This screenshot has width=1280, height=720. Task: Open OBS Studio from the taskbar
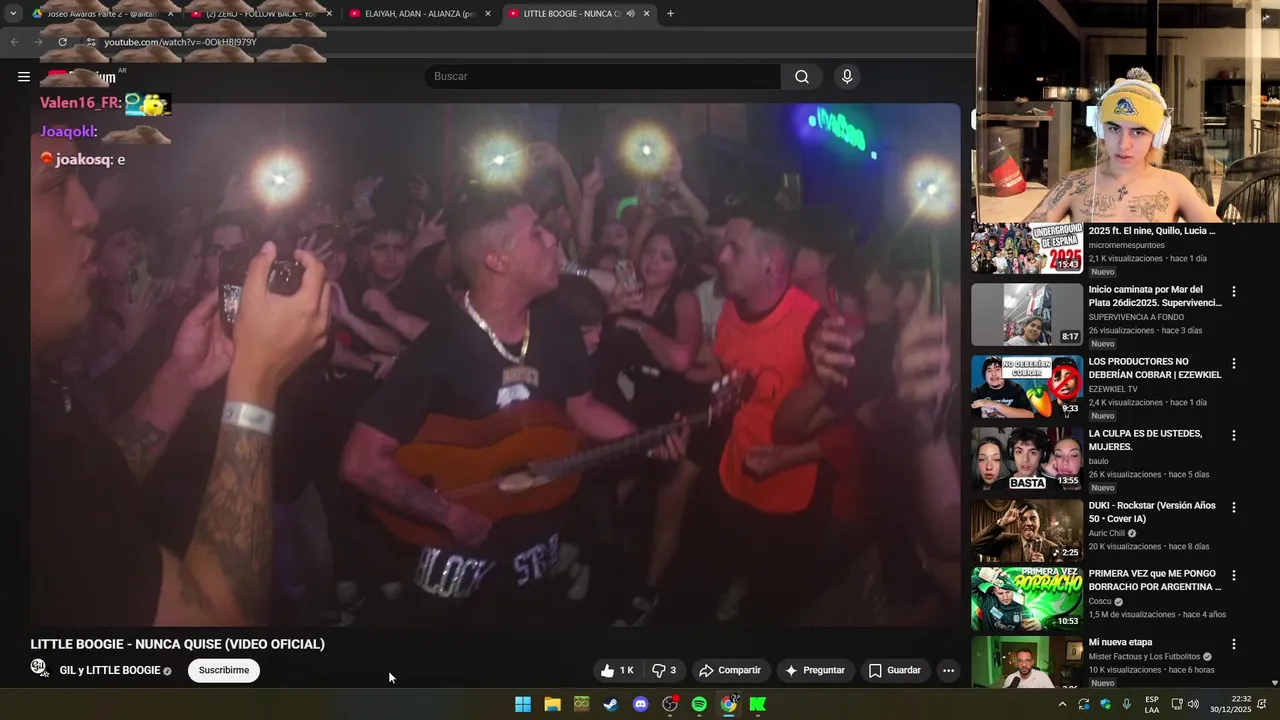point(670,704)
